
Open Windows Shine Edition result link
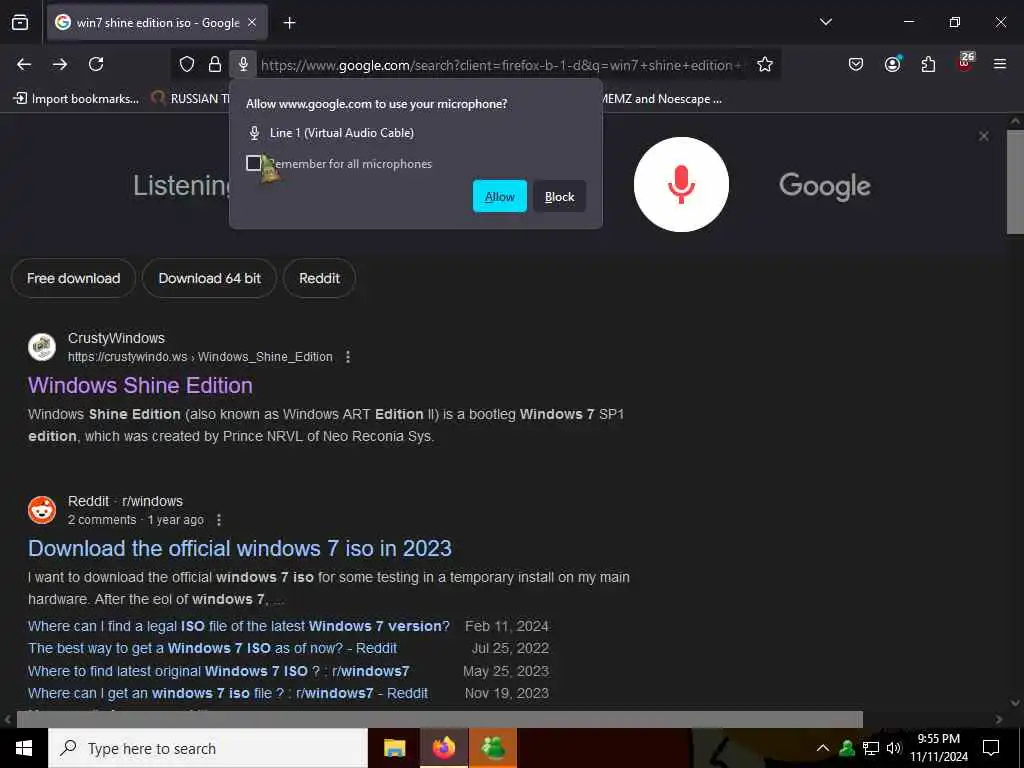pos(140,385)
